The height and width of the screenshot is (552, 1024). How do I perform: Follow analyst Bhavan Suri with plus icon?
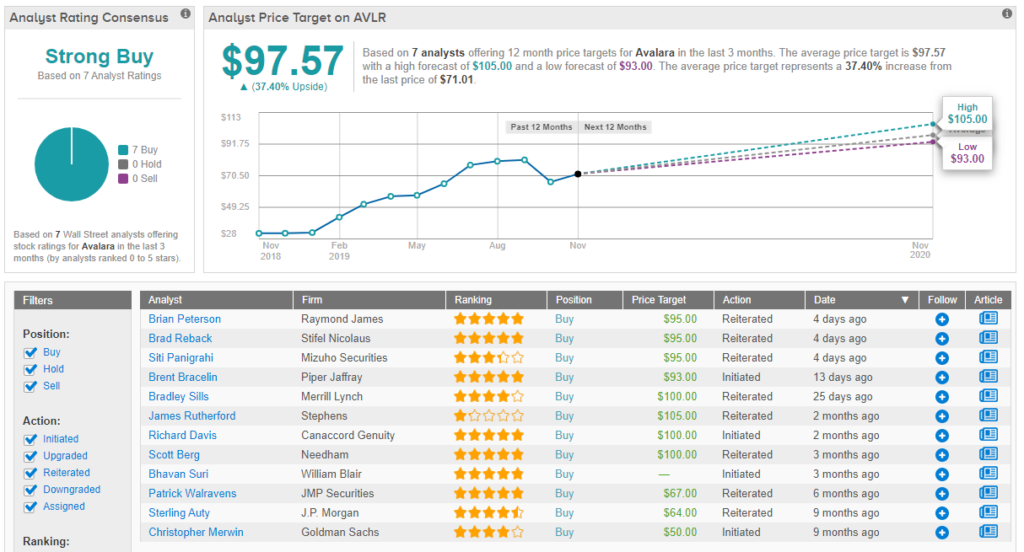point(942,474)
